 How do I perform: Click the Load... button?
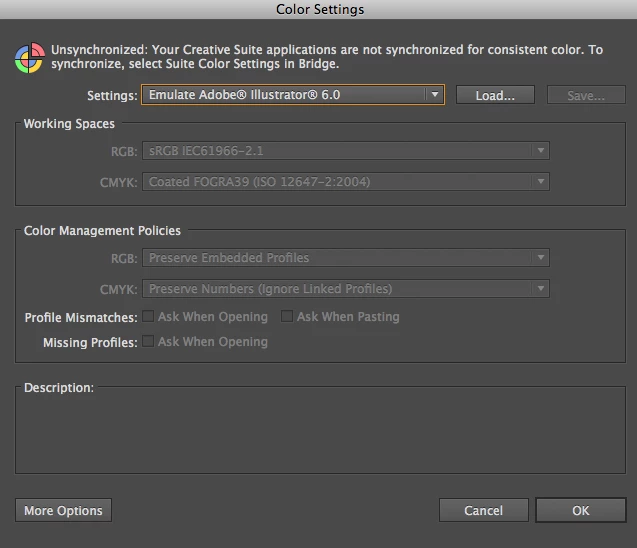[x=495, y=95]
